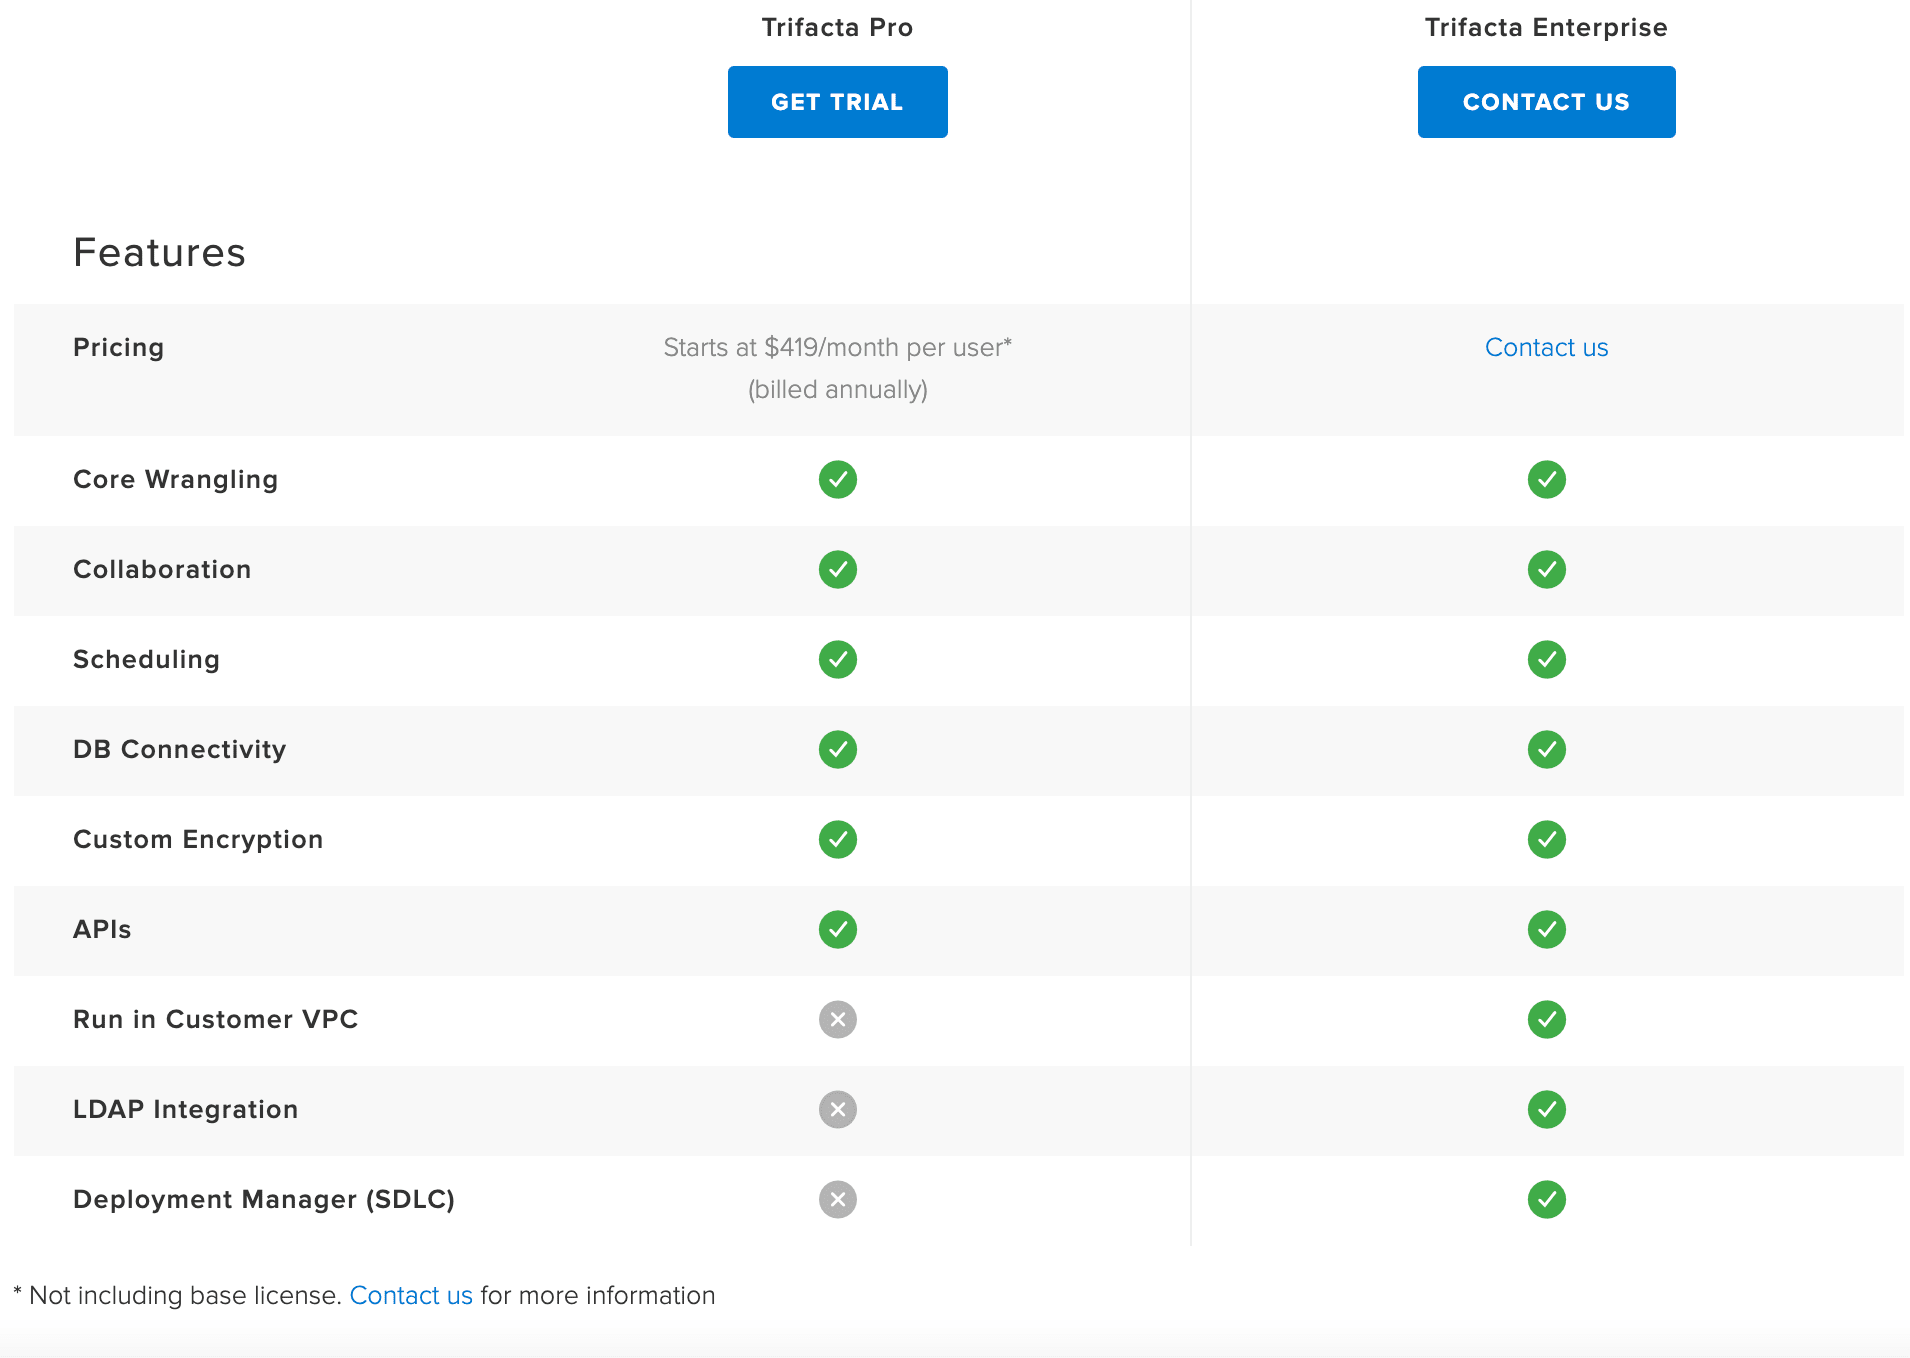This screenshot has width=1910, height=1358.
Task: Click the Core Wrangling row label
Action: (x=175, y=480)
